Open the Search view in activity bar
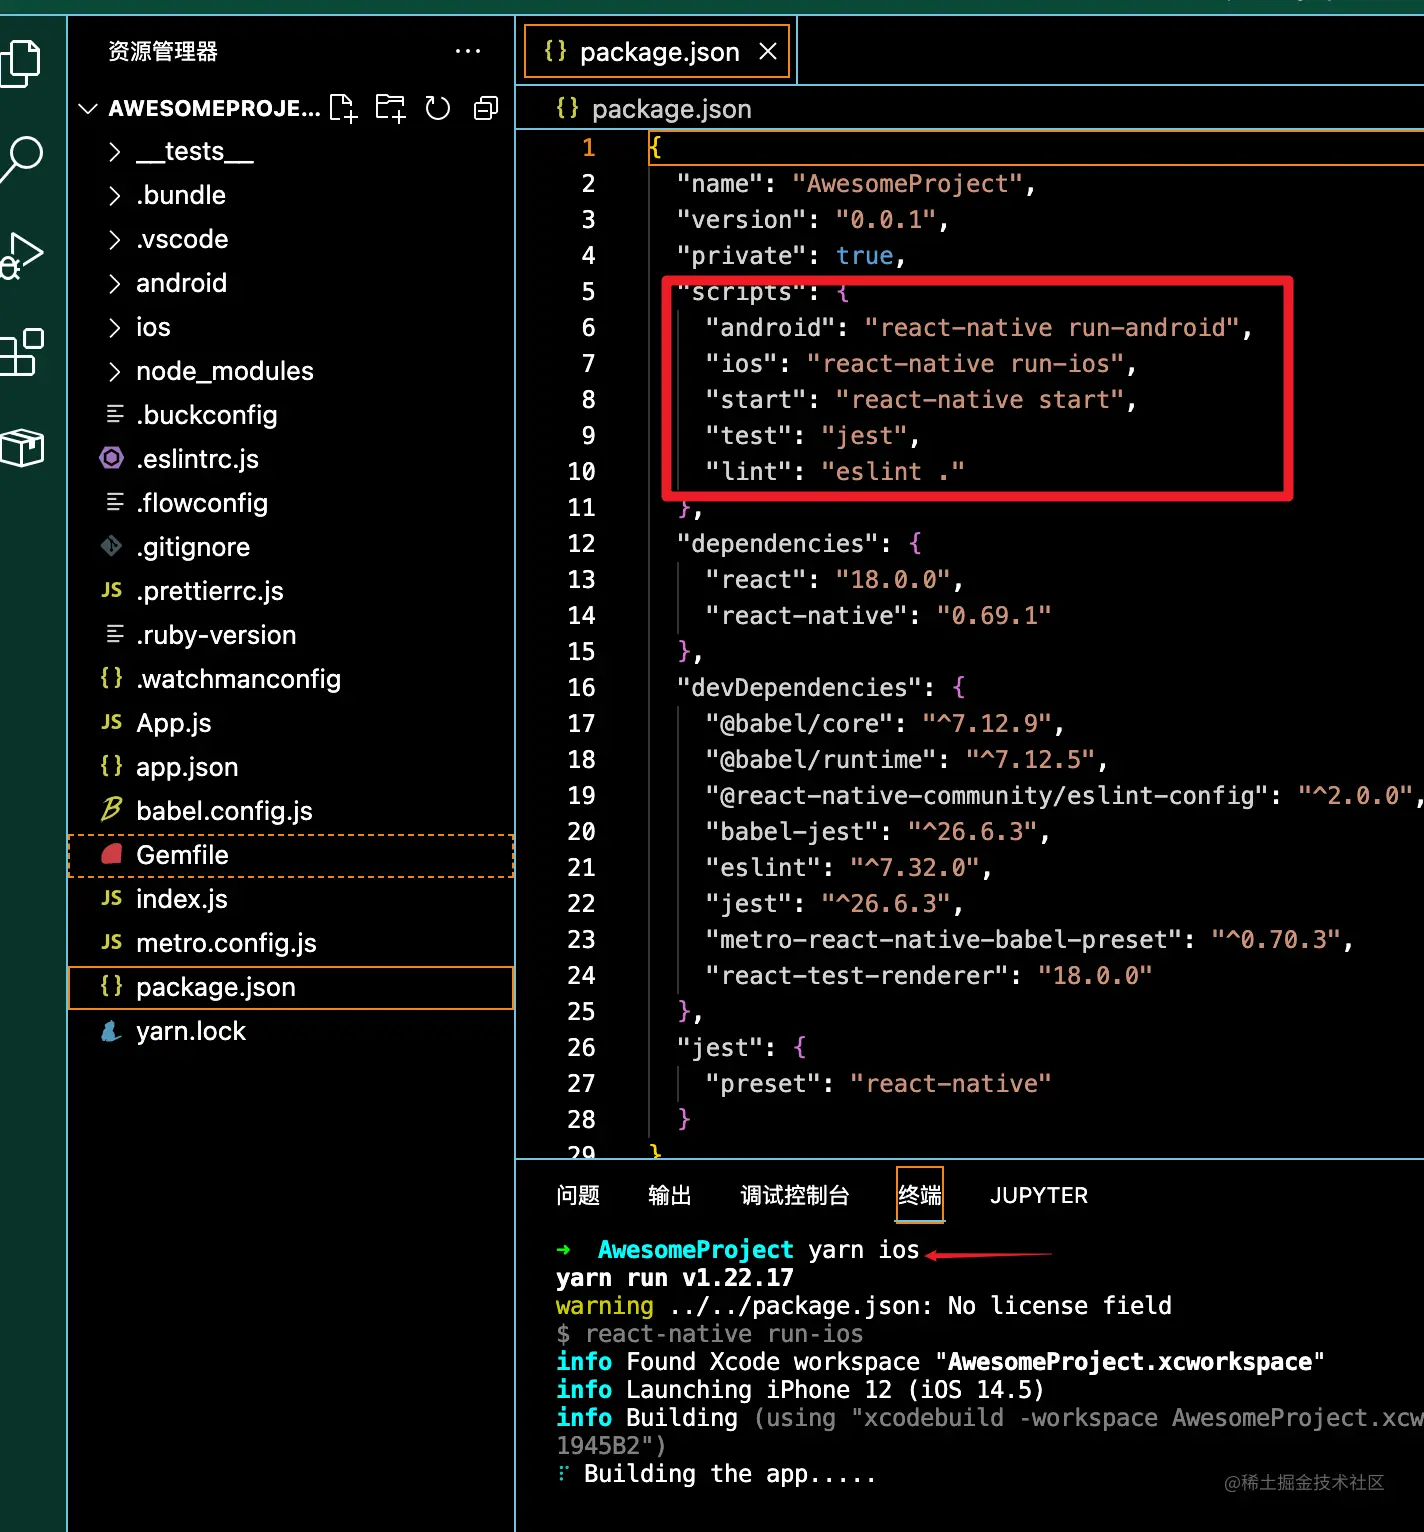Screen dimensions: 1424x1532 [x=20, y=159]
